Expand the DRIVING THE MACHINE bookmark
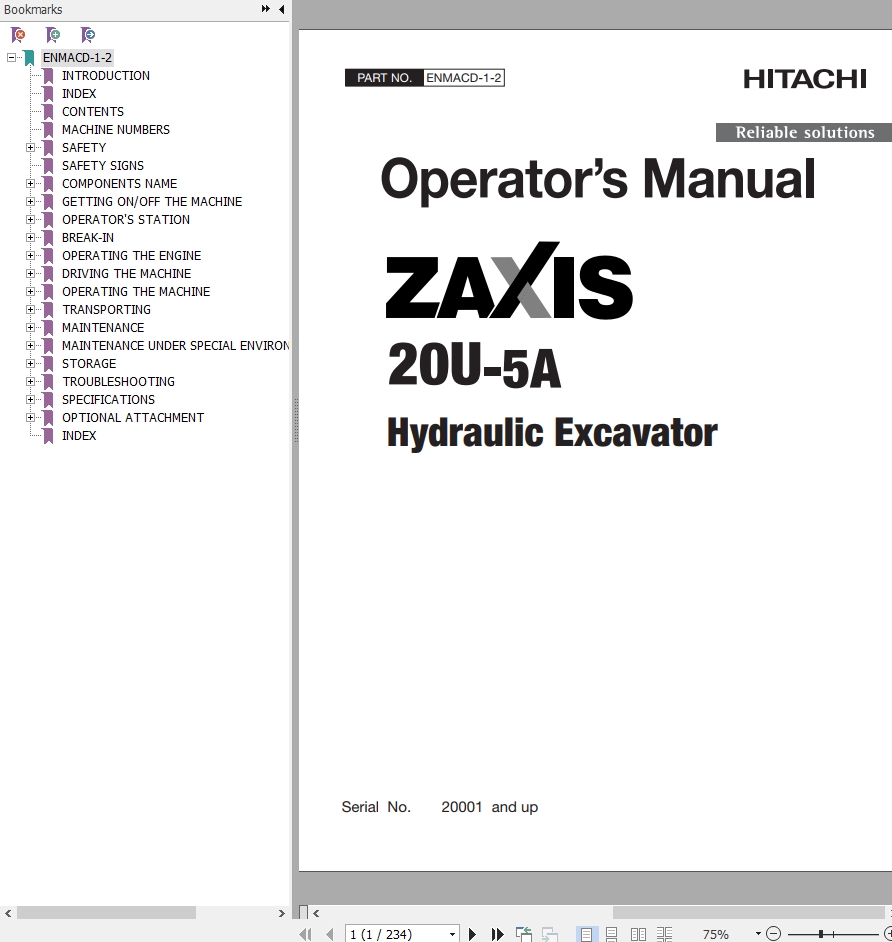 pyautogui.click(x=31, y=274)
